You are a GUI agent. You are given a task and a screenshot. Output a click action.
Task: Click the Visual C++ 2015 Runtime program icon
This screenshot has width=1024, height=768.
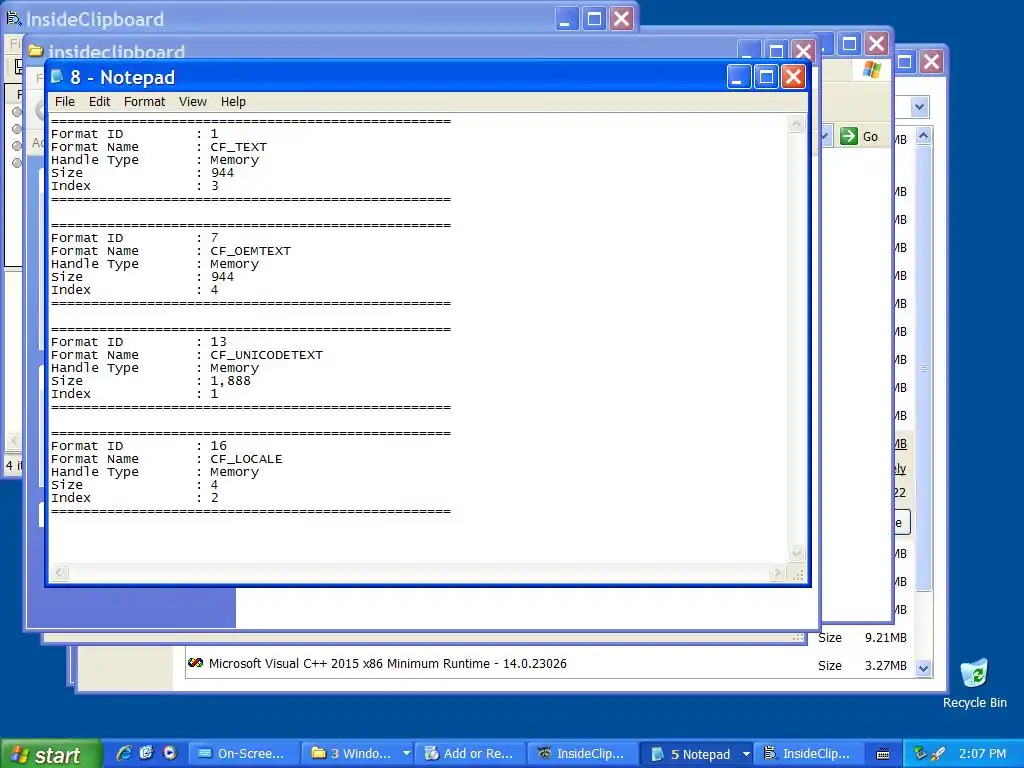(x=195, y=663)
